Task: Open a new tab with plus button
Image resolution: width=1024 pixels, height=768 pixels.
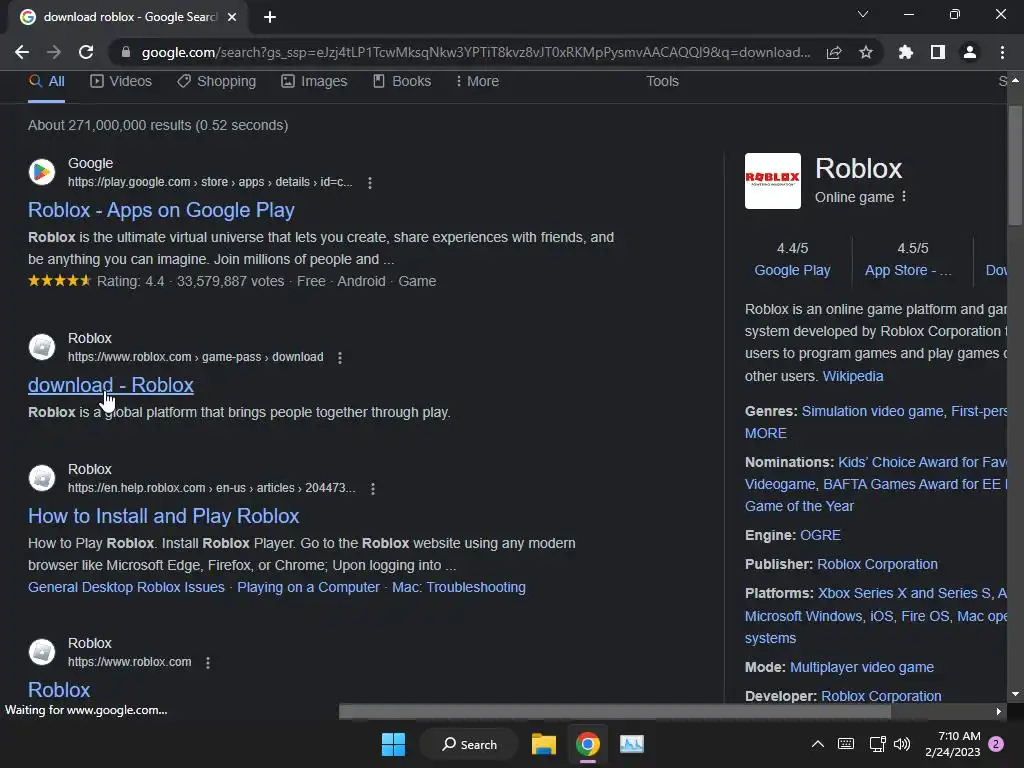Action: pos(270,17)
